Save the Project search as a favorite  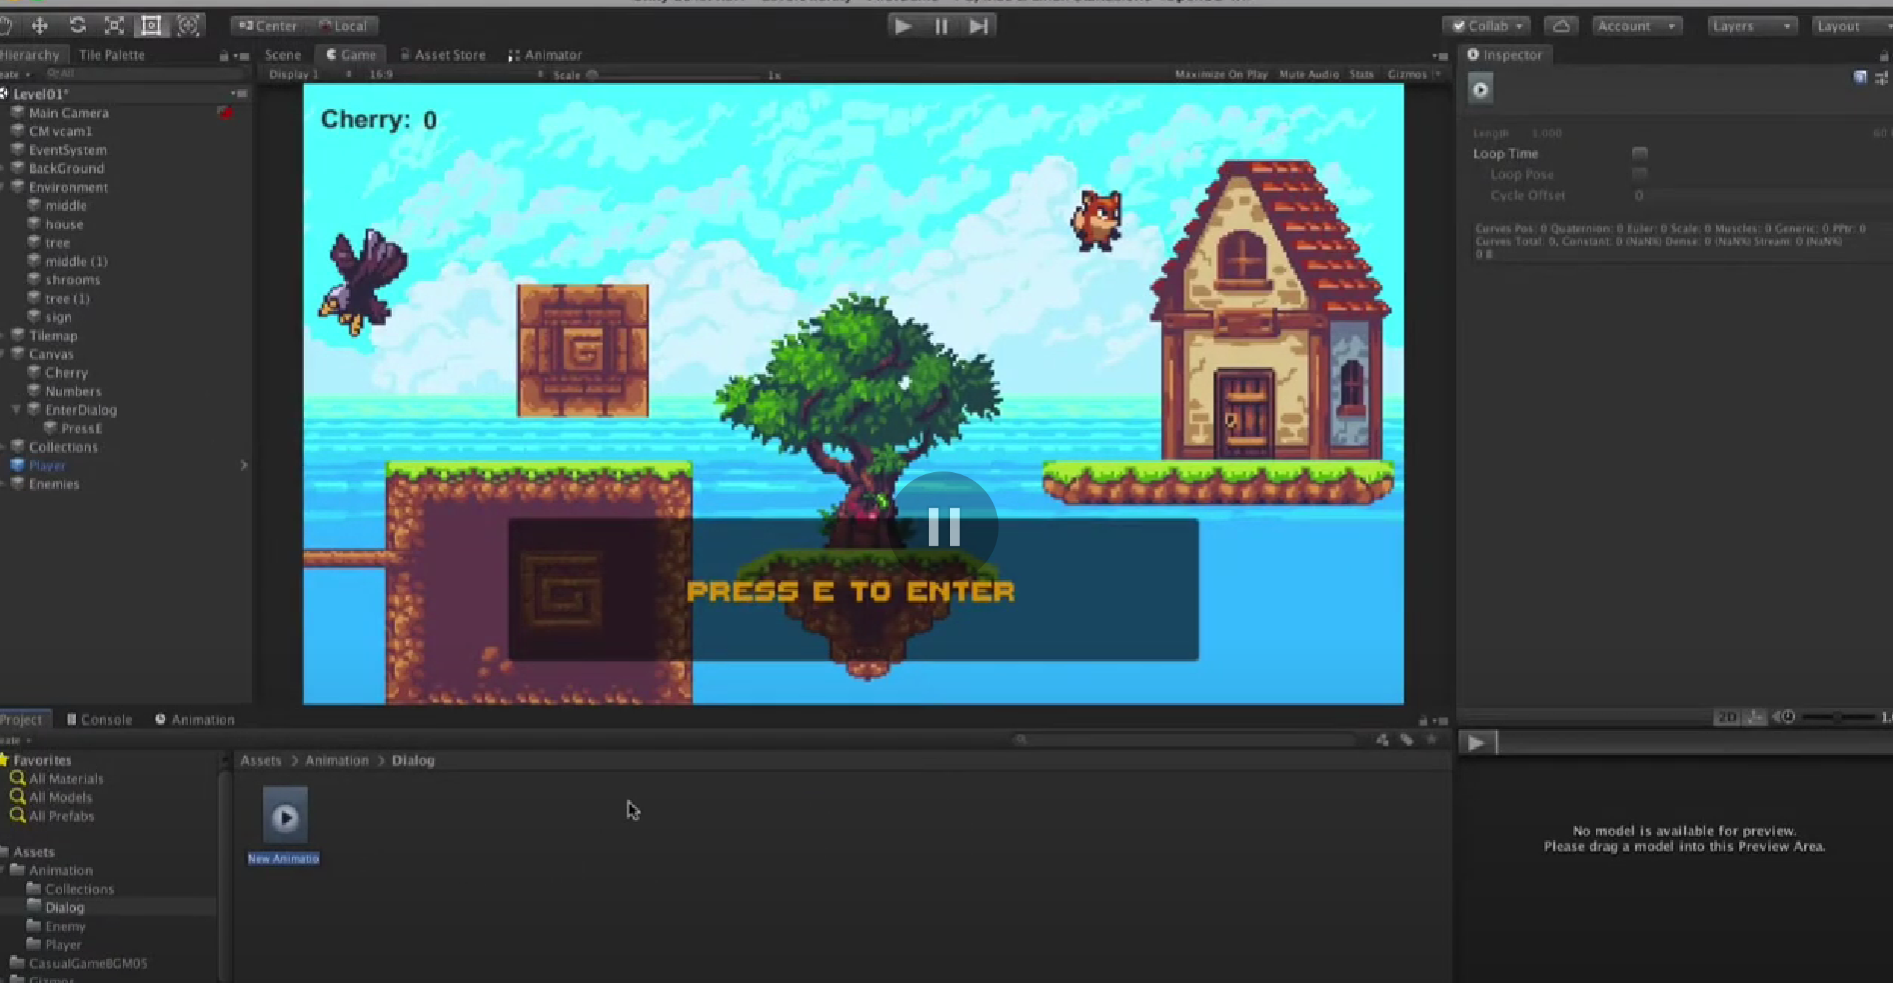tap(1432, 740)
